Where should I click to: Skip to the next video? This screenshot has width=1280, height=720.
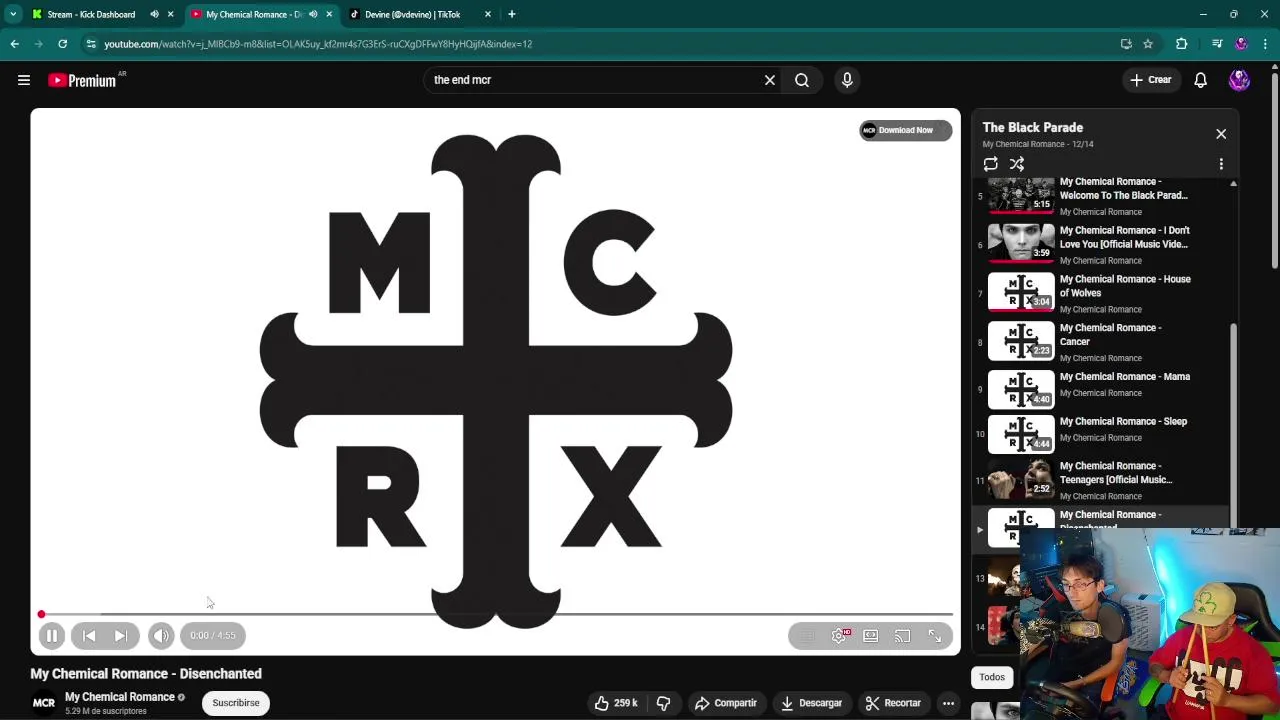121,635
